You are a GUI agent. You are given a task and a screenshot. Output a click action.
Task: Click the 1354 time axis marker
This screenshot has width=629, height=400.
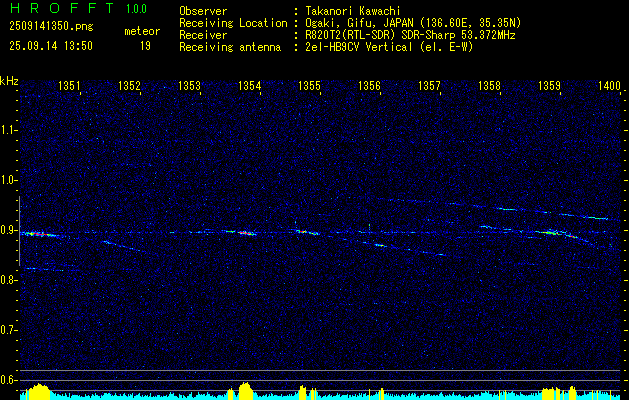coord(250,85)
